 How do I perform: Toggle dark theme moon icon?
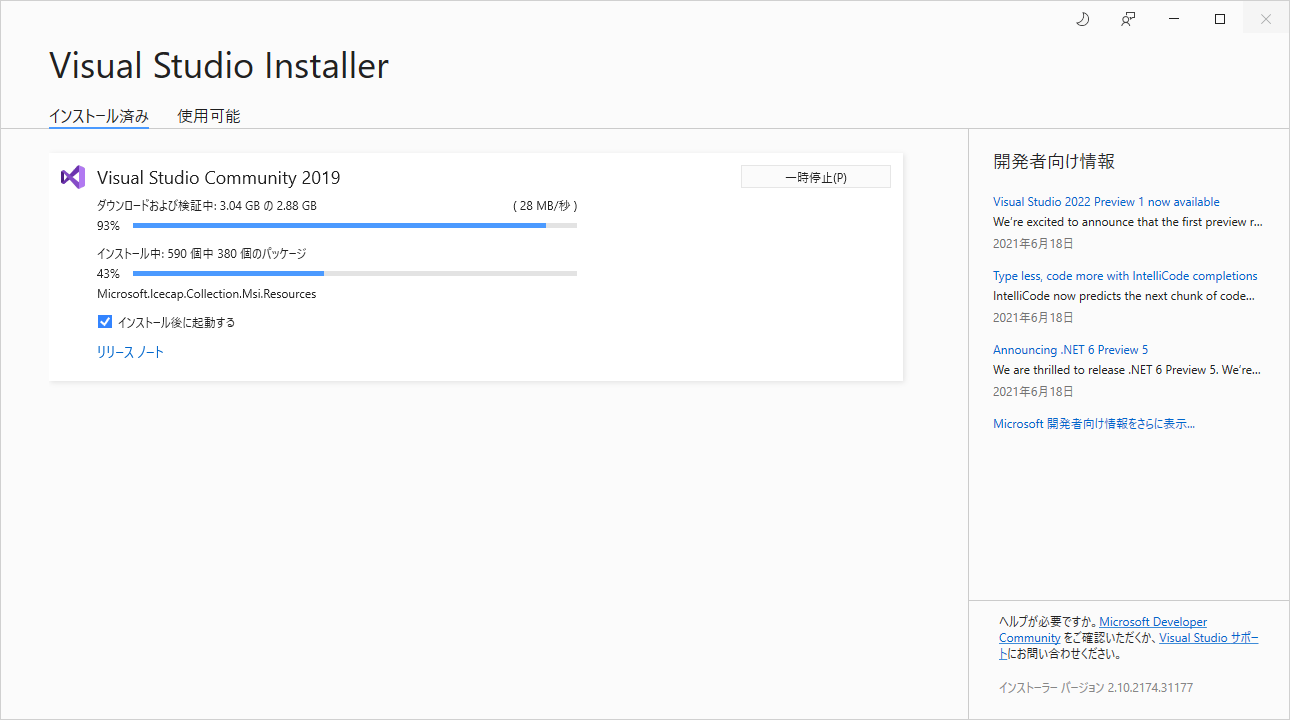(1082, 19)
